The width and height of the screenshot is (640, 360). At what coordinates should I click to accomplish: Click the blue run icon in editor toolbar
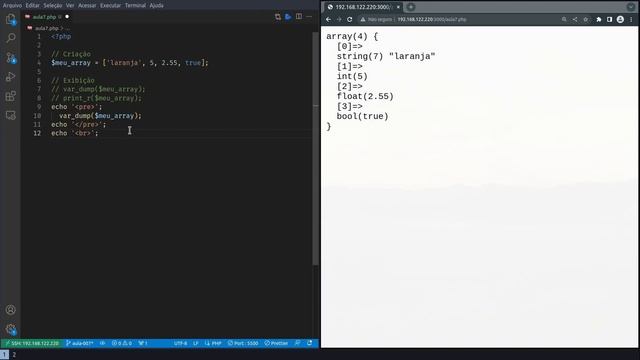(x=288, y=17)
